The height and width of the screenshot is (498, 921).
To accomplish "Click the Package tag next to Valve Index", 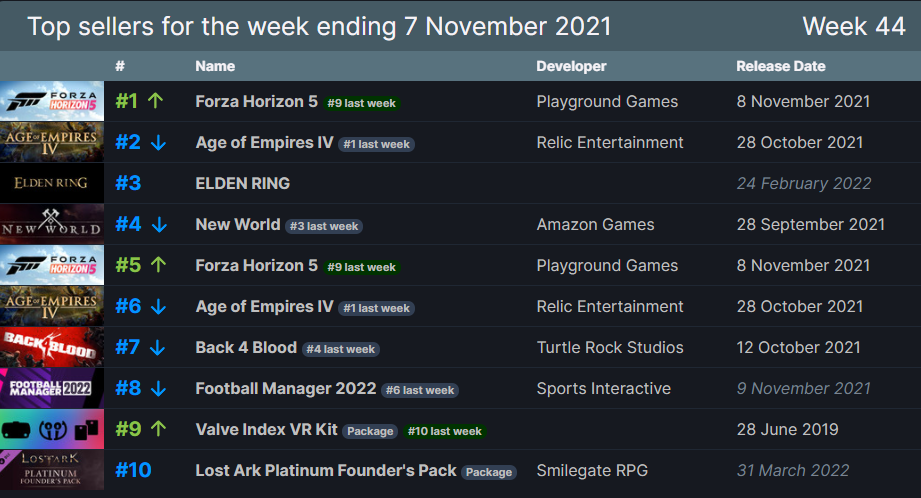I will coord(370,431).
